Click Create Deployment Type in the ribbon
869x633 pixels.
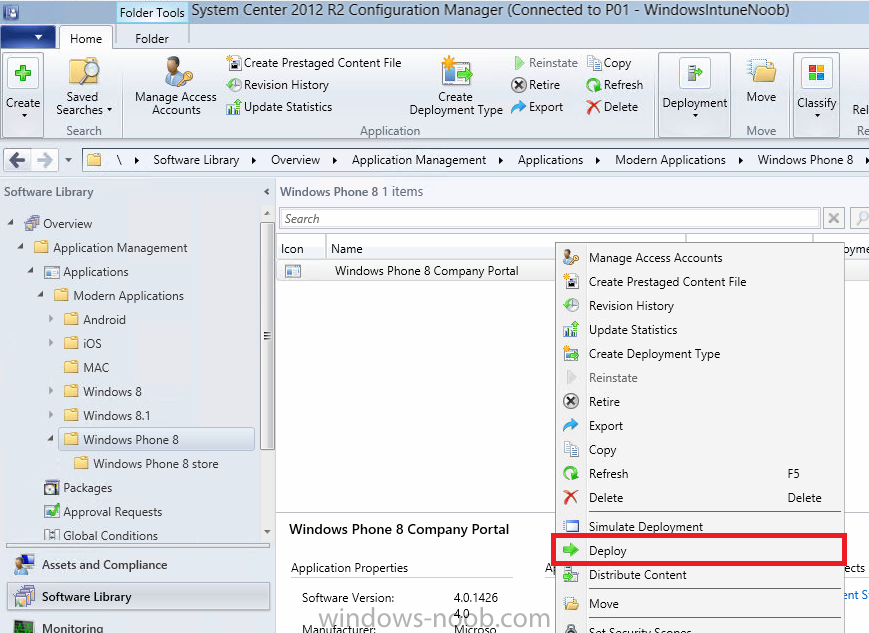[456, 86]
